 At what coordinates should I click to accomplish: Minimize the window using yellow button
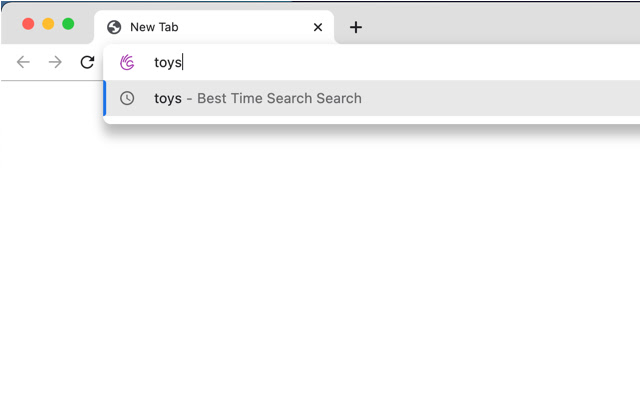(x=48, y=23)
